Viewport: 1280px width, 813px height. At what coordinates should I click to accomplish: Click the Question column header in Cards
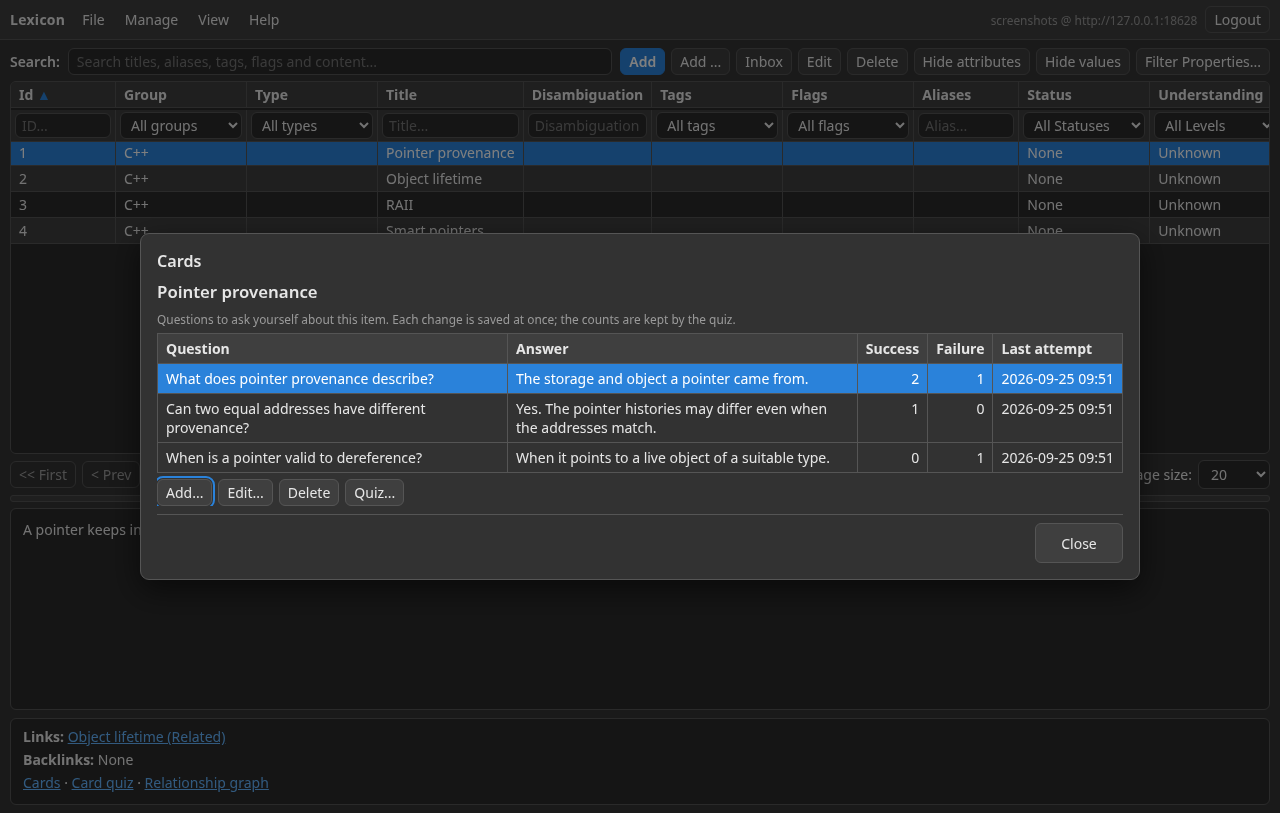[332, 349]
